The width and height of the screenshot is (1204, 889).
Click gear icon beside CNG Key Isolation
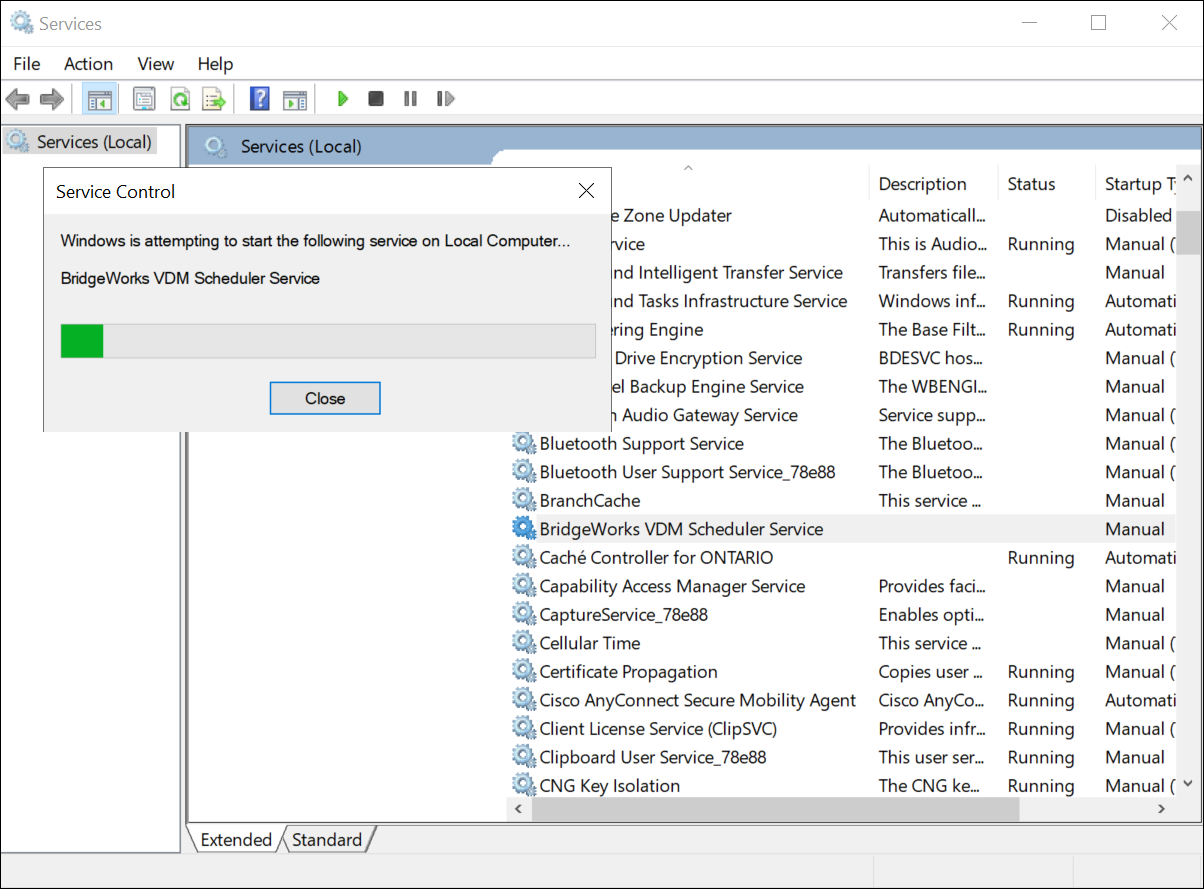point(524,786)
